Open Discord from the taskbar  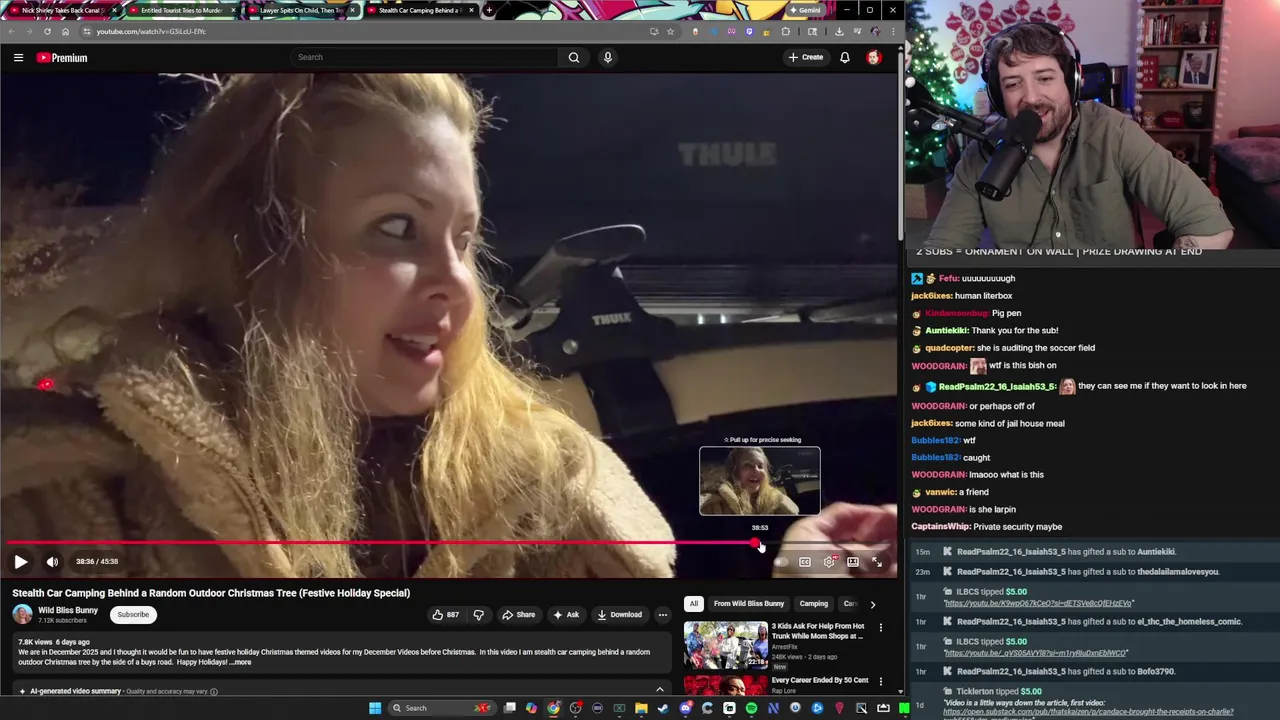click(685, 708)
